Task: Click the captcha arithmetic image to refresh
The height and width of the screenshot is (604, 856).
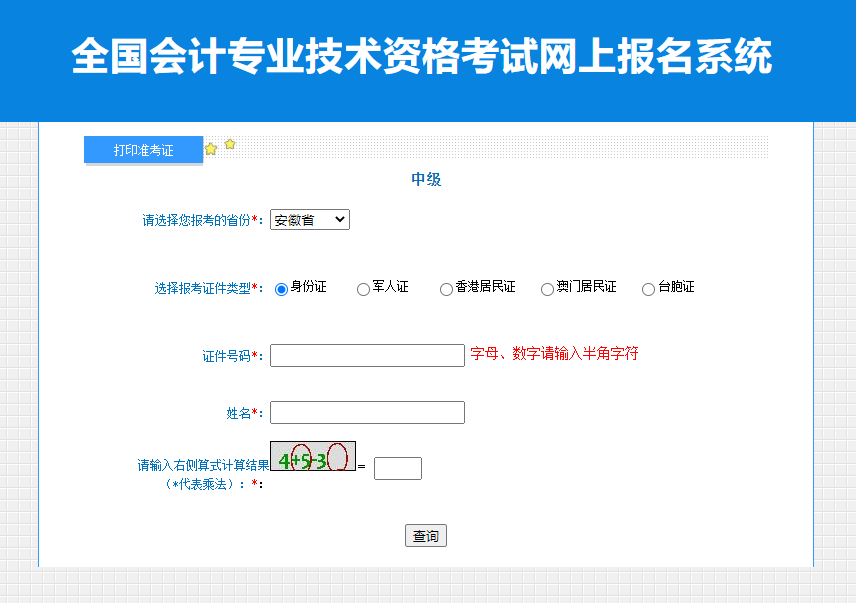Action: pos(313,457)
